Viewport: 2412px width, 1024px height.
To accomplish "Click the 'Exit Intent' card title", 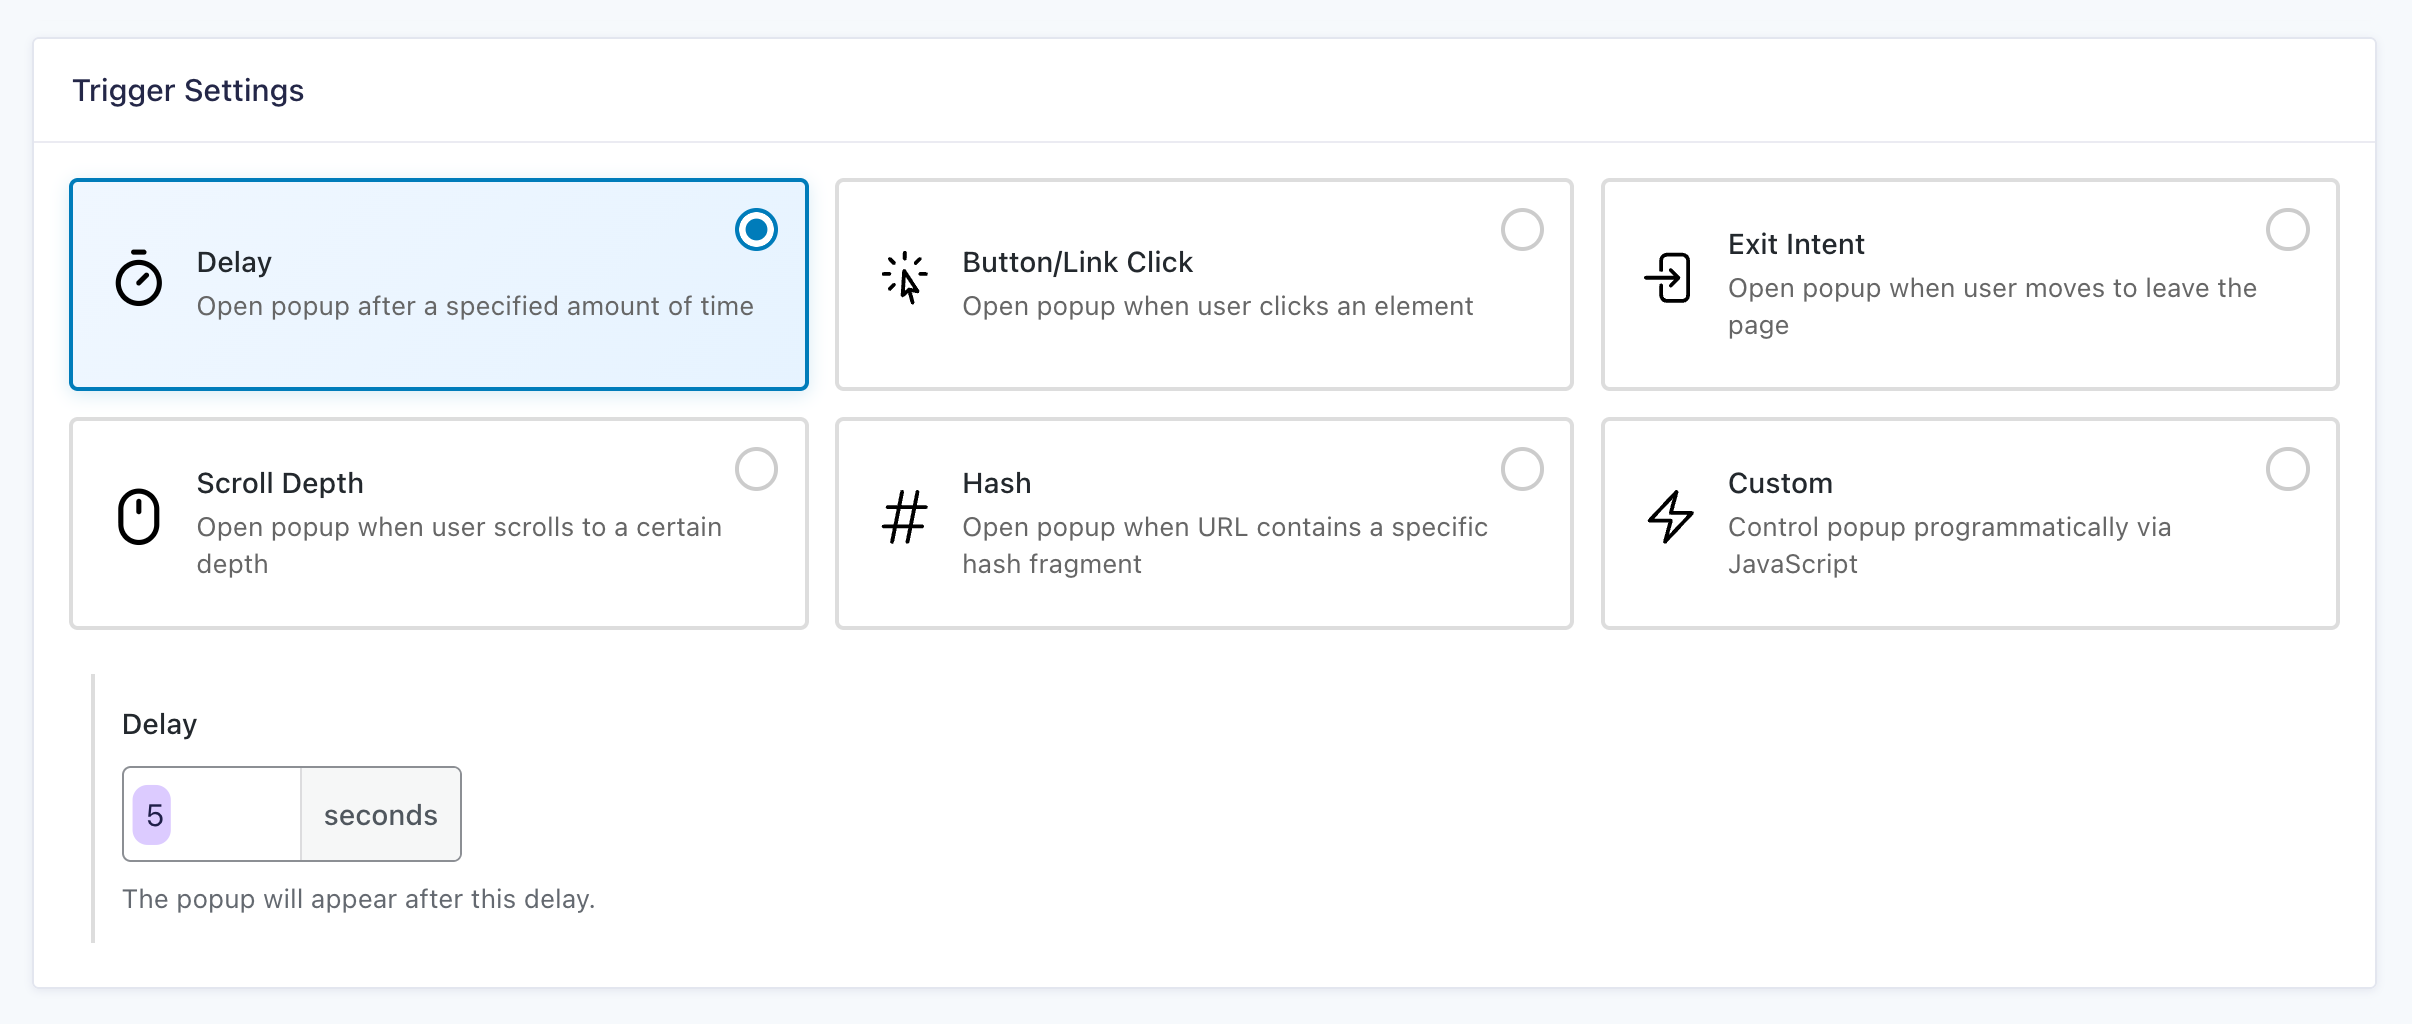I will (1796, 245).
